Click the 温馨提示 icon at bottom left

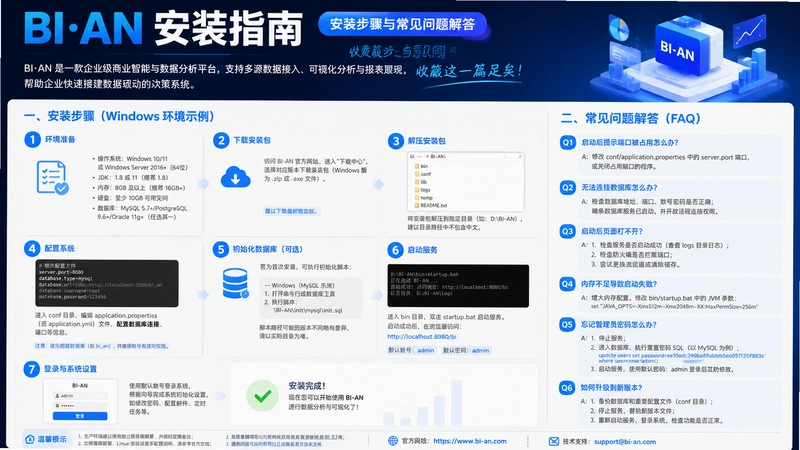click(x=30, y=439)
